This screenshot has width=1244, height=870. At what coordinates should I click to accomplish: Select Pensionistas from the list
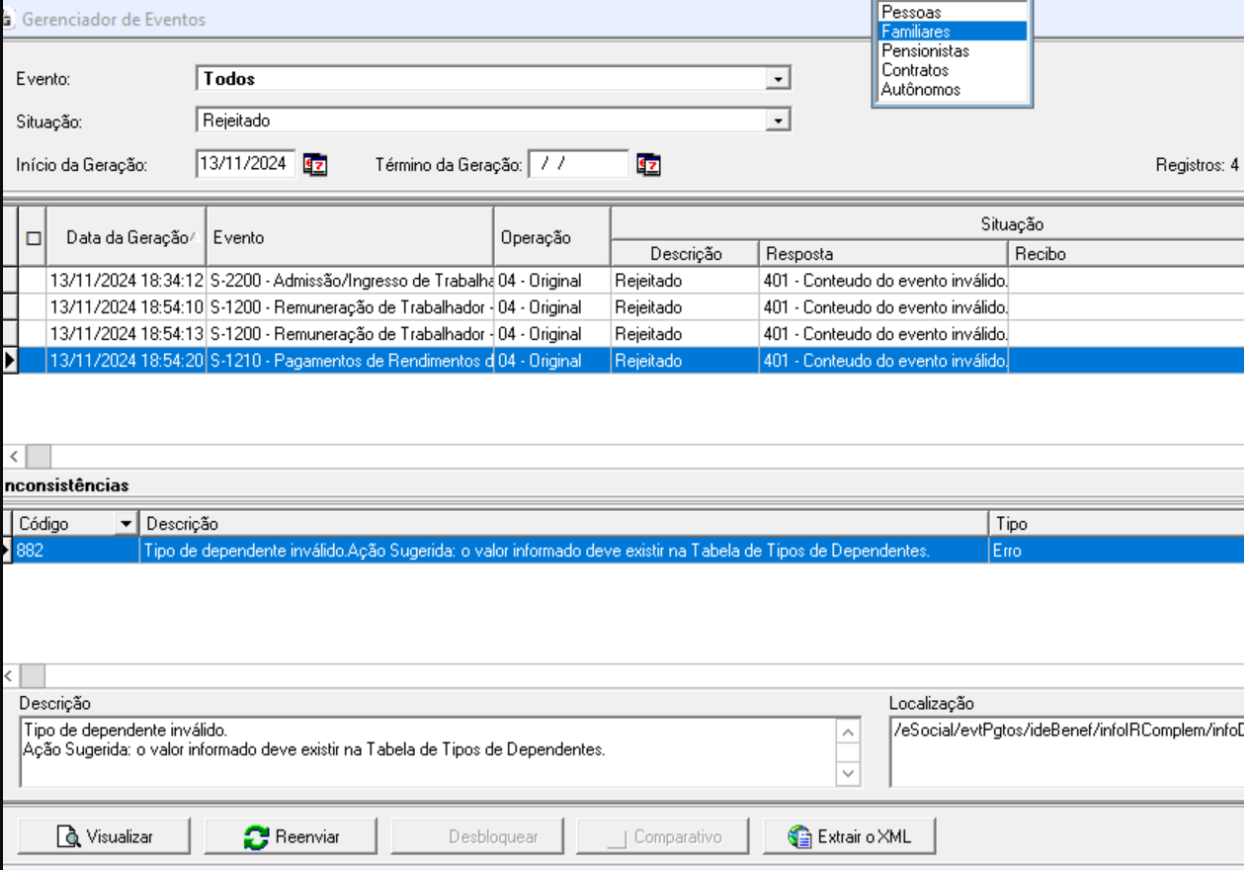pyautogui.click(x=924, y=51)
